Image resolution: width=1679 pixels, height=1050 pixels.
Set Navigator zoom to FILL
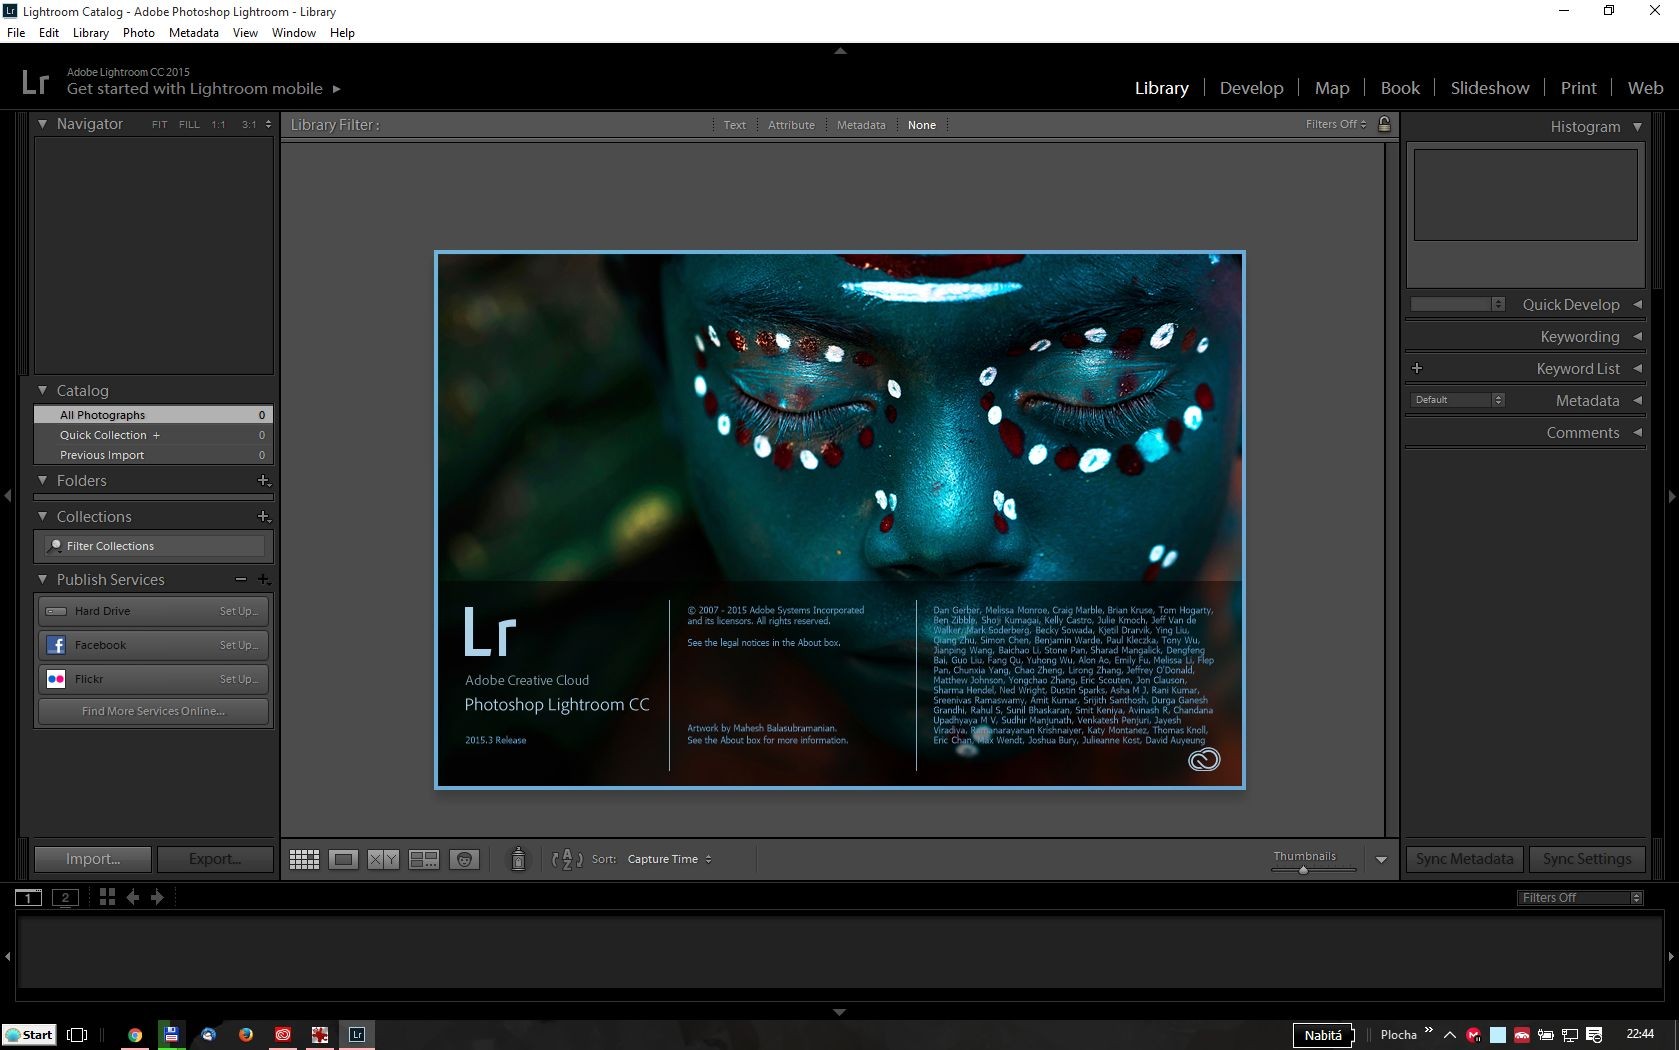189,125
